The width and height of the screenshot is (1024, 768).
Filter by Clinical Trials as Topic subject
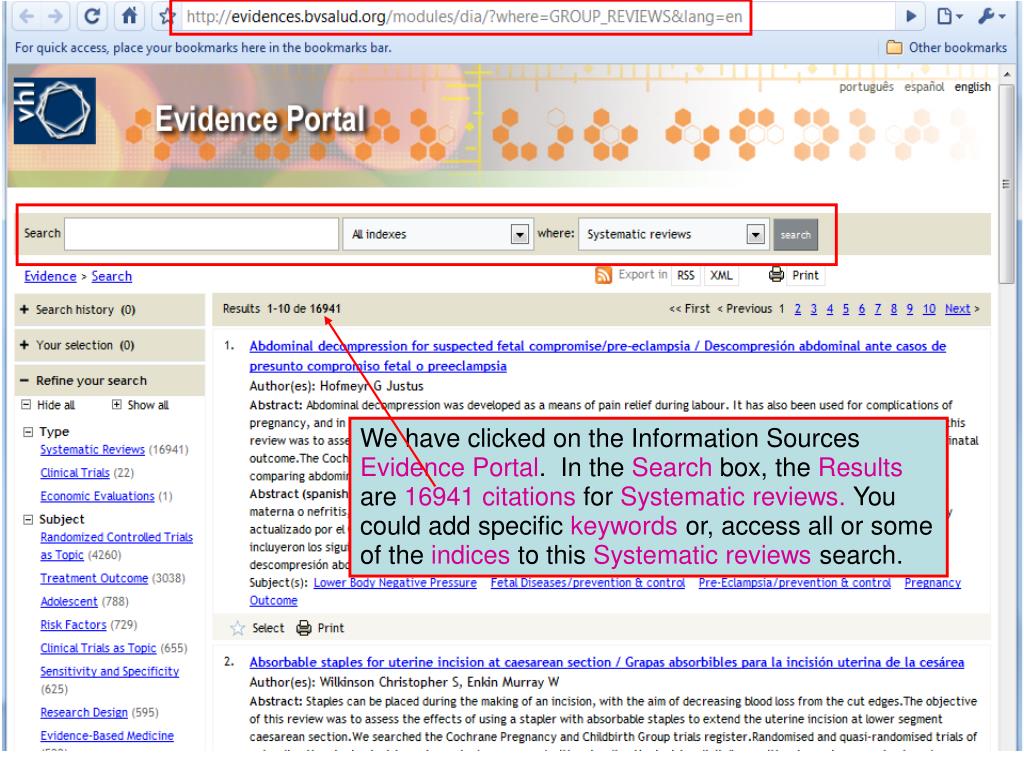[x=98, y=648]
